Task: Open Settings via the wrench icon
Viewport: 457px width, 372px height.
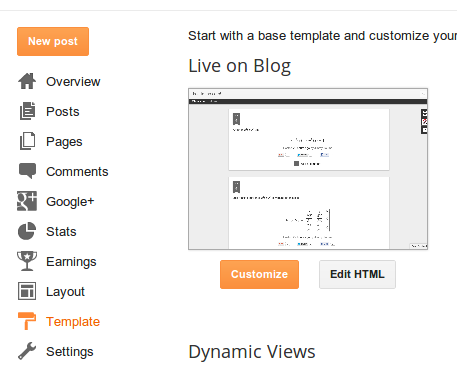Action: click(x=27, y=351)
